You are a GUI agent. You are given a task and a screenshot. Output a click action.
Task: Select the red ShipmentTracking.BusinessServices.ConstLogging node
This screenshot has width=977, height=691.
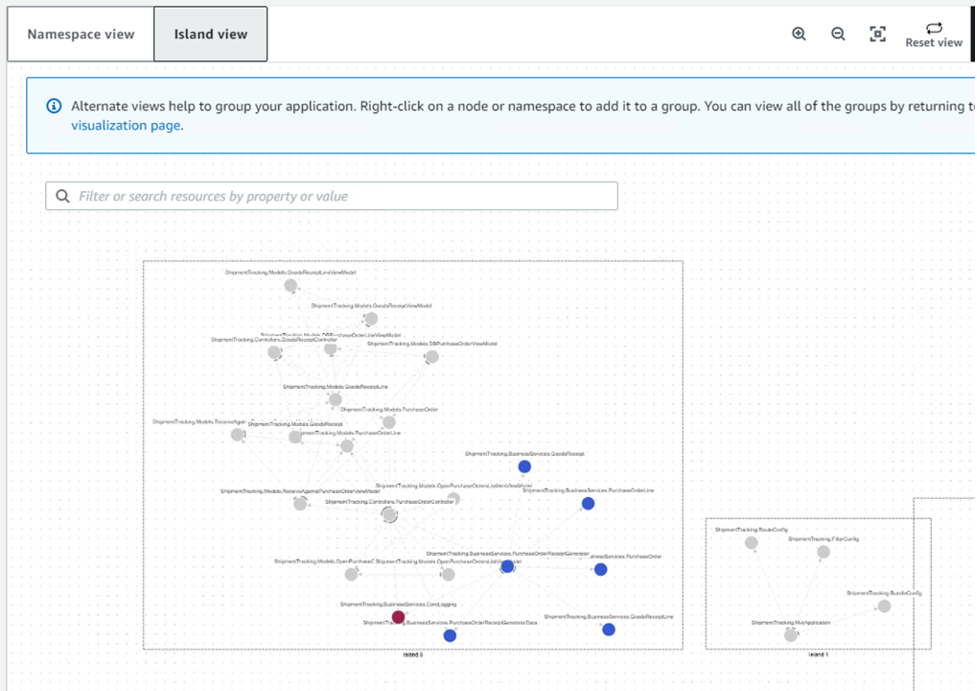tap(398, 618)
